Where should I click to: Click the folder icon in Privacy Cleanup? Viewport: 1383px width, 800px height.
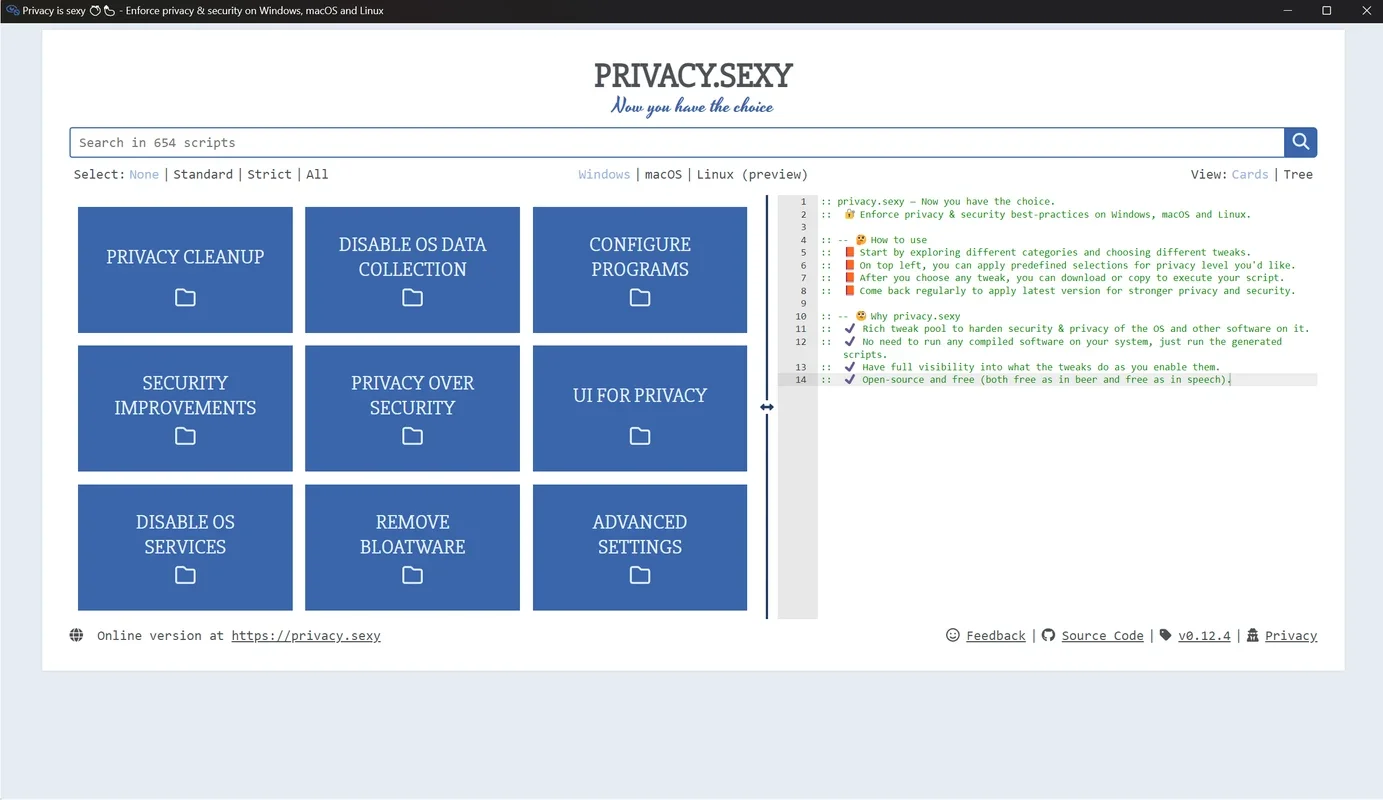[x=185, y=298]
